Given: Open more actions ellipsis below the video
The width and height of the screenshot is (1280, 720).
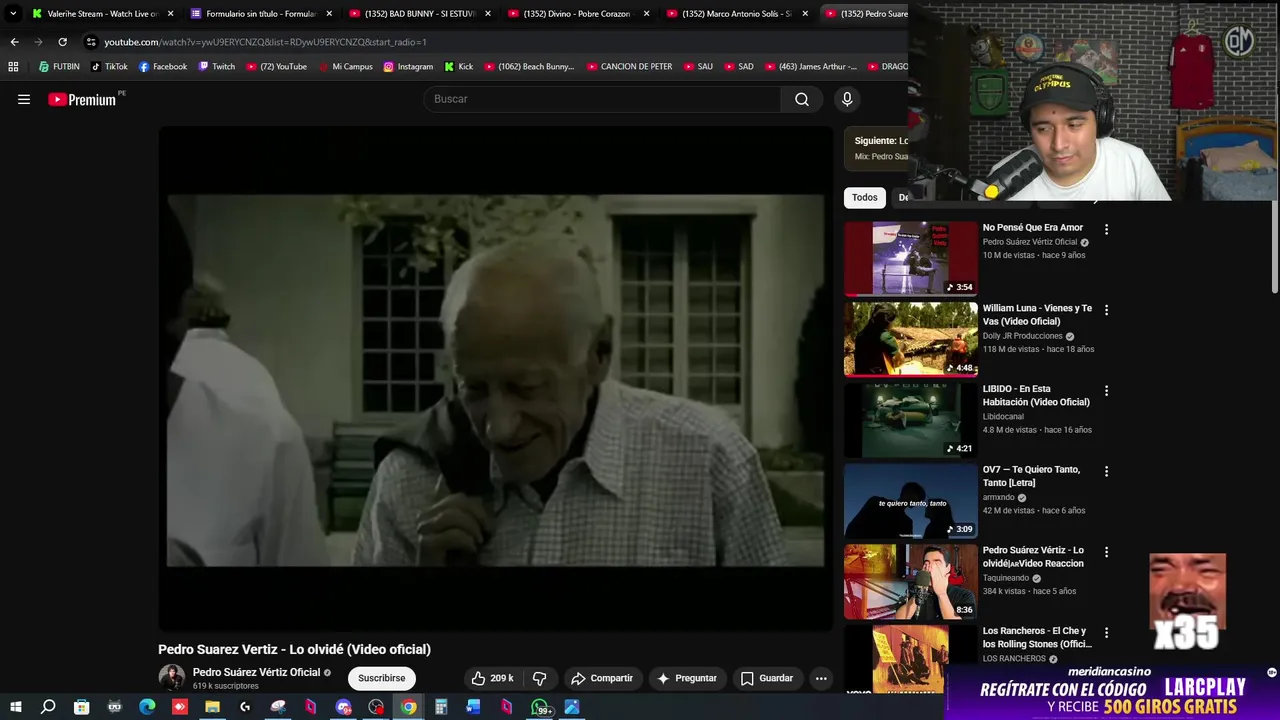Looking at the screenshot, I should [821, 678].
